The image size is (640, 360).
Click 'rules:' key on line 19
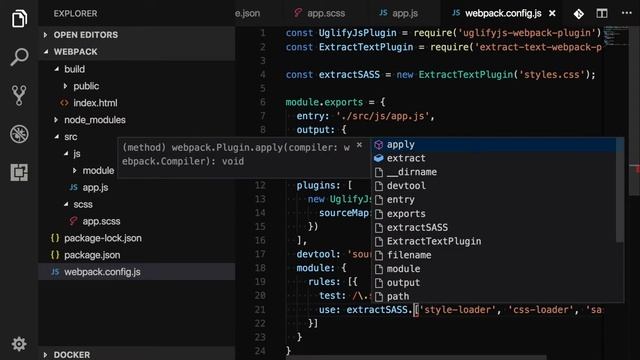pos(324,282)
